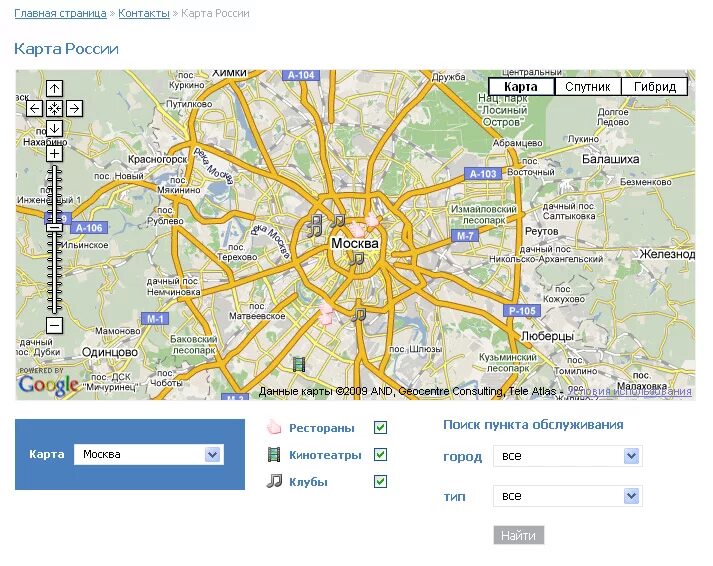Click the Клубы legend label

308,482
